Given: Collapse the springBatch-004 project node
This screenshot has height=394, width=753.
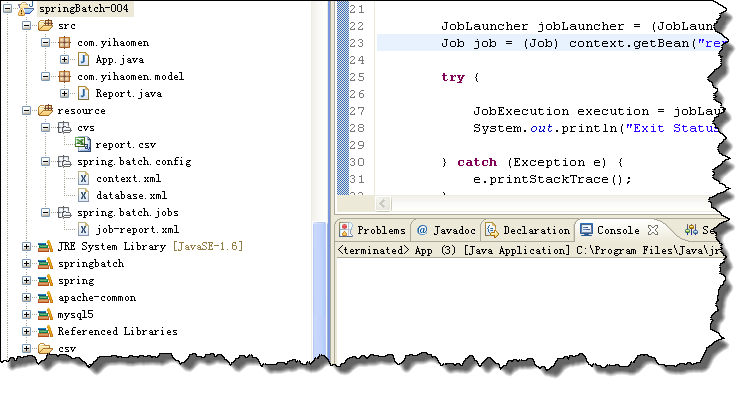Looking at the screenshot, I should (7, 8).
